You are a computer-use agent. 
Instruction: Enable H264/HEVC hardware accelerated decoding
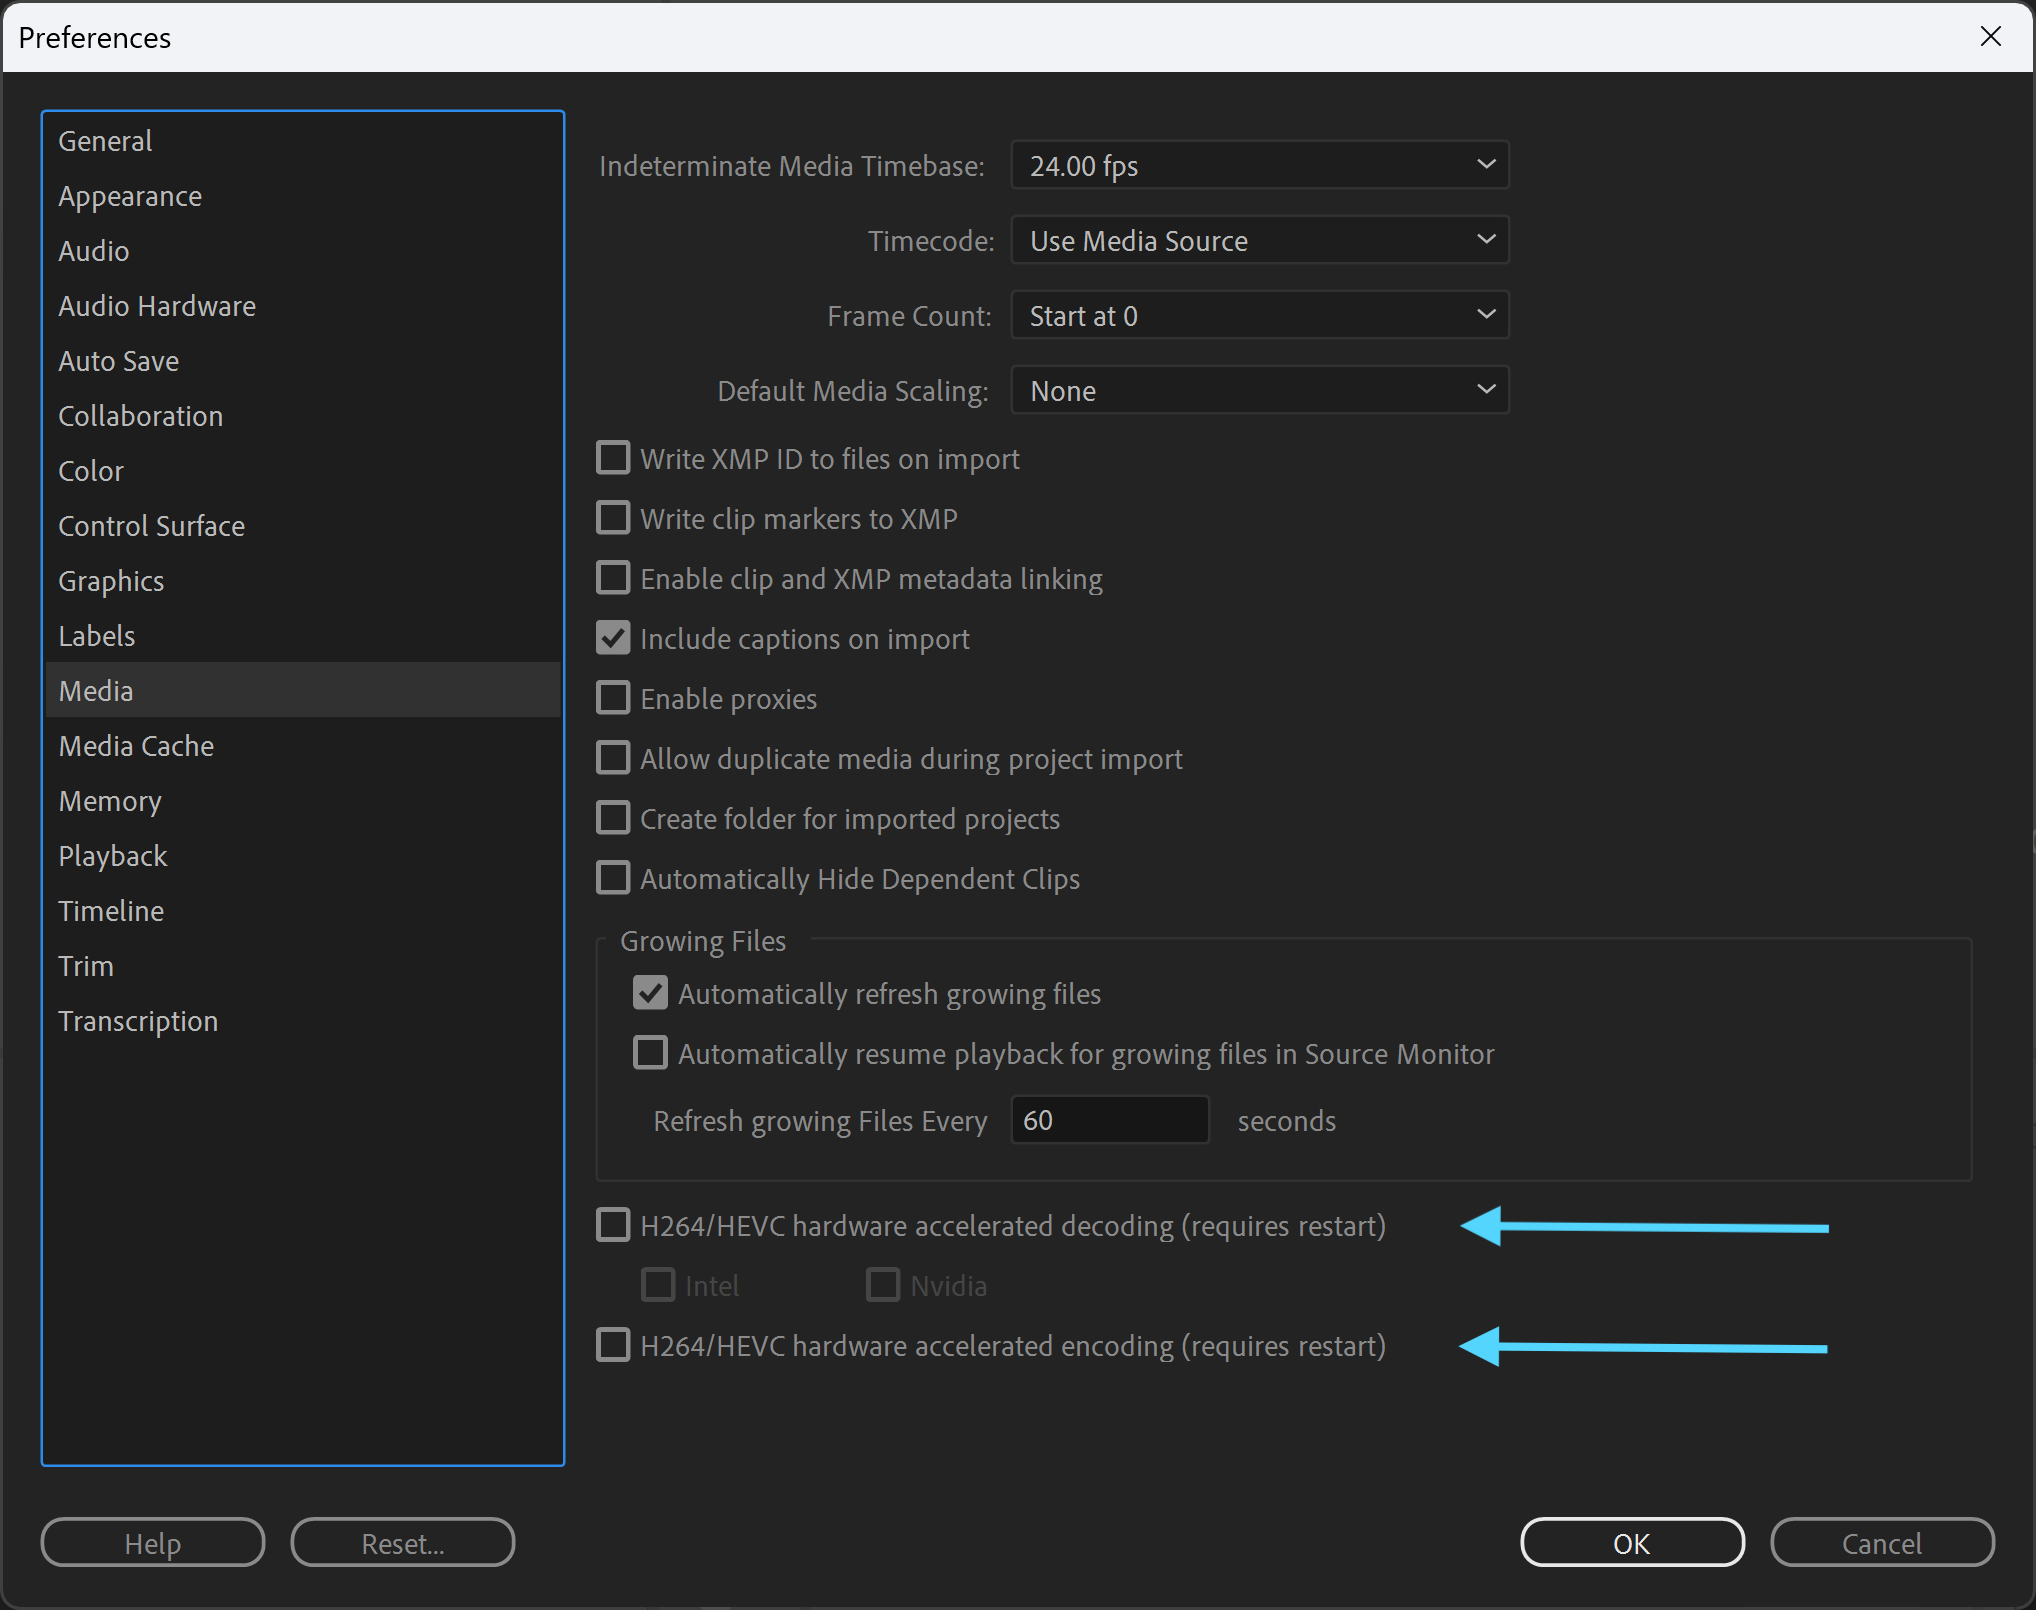click(x=614, y=1224)
